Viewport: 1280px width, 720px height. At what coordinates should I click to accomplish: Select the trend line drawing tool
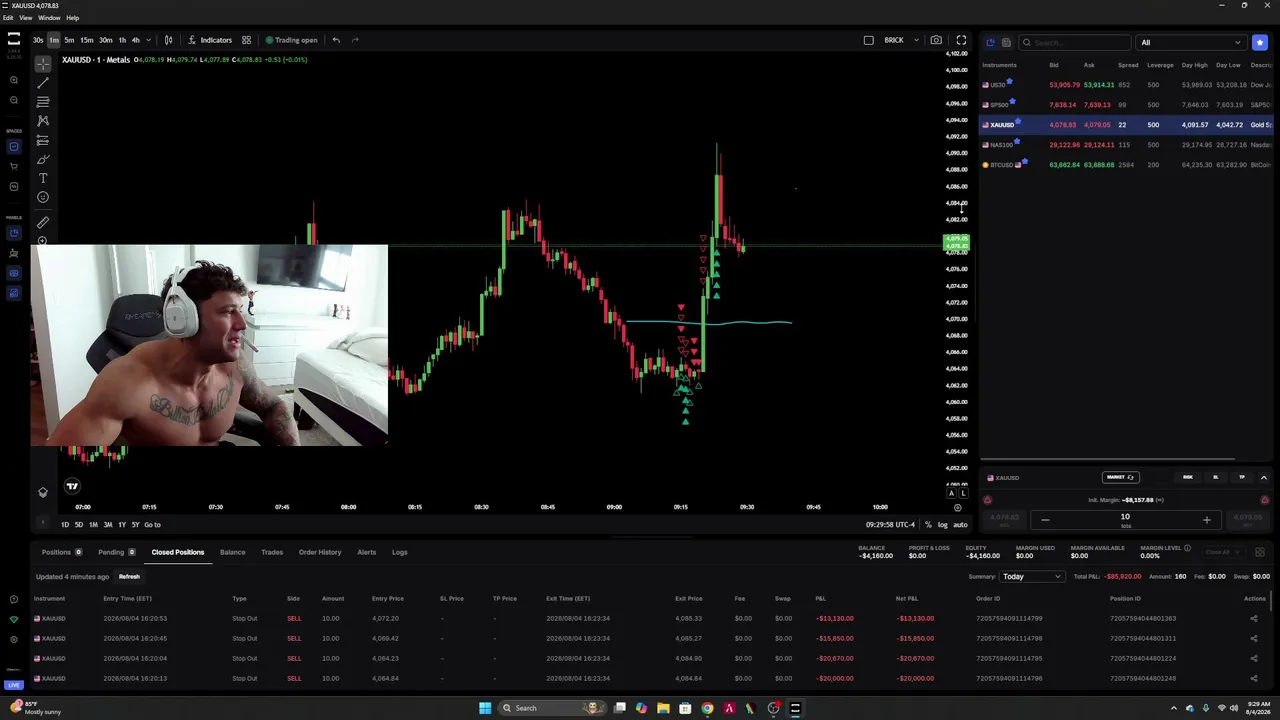click(43, 82)
